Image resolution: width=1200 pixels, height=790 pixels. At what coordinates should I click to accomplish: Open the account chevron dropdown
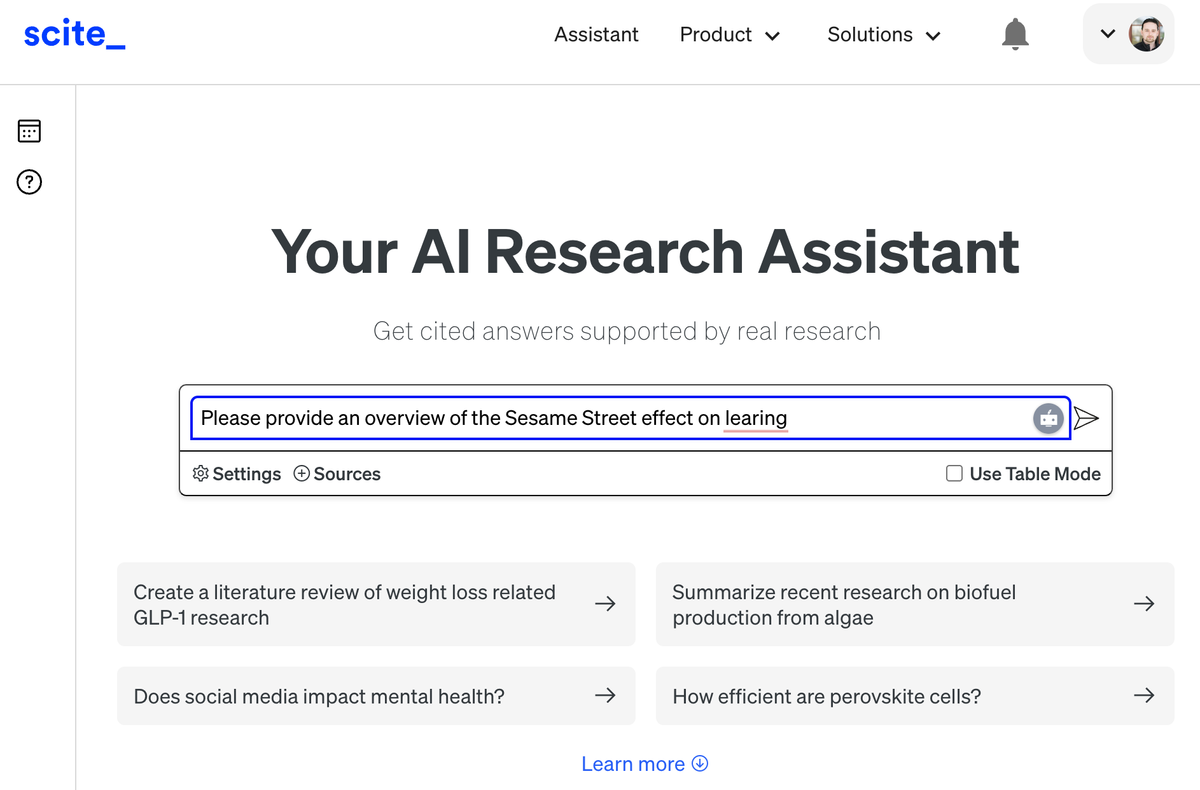coord(1107,33)
